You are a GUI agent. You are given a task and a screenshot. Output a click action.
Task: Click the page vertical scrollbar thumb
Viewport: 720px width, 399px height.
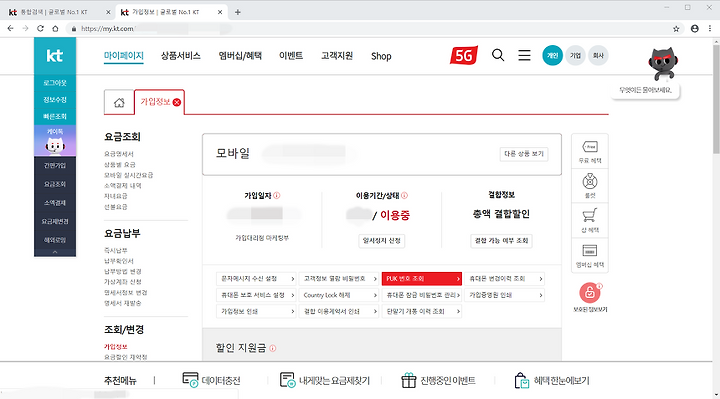coord(716,99)
